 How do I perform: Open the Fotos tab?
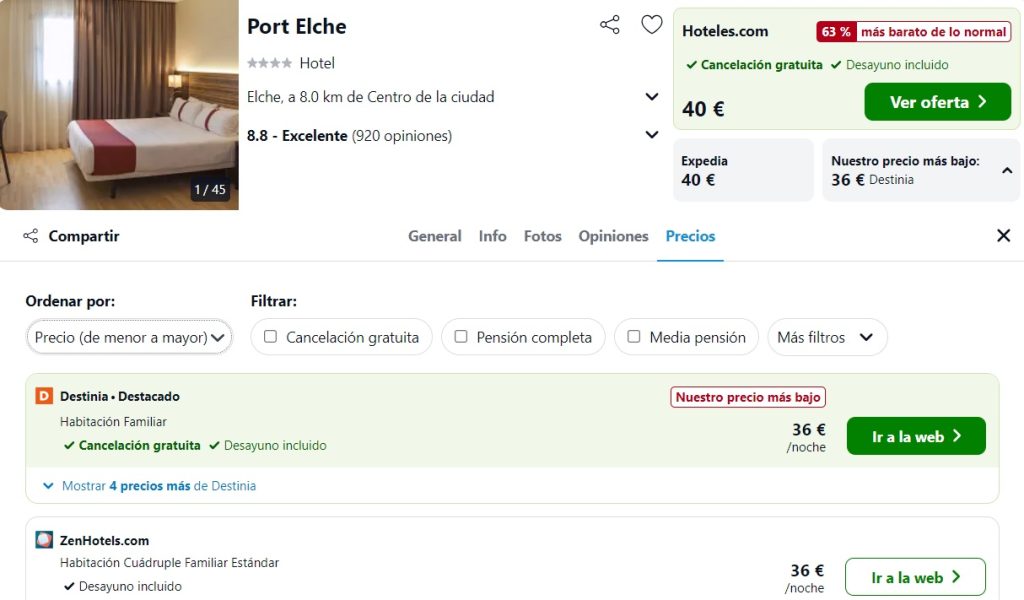pos(542,236)
